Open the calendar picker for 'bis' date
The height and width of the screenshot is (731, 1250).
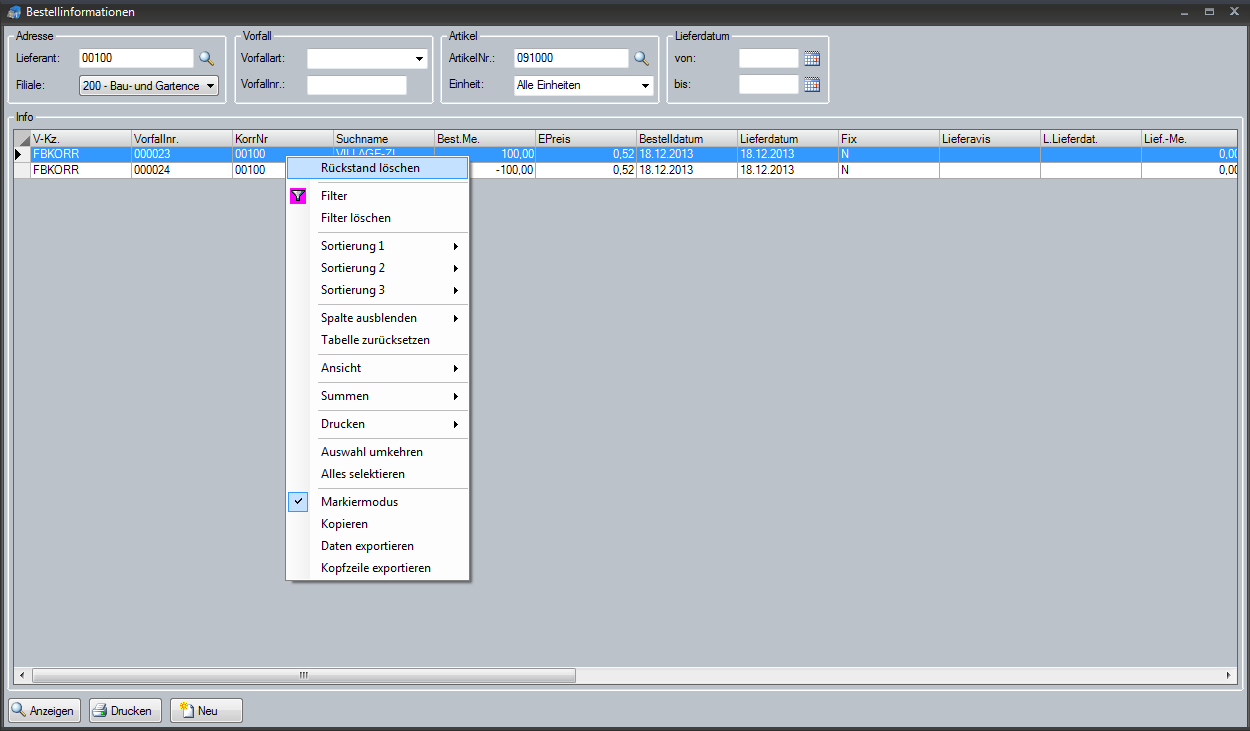(812, 85)
